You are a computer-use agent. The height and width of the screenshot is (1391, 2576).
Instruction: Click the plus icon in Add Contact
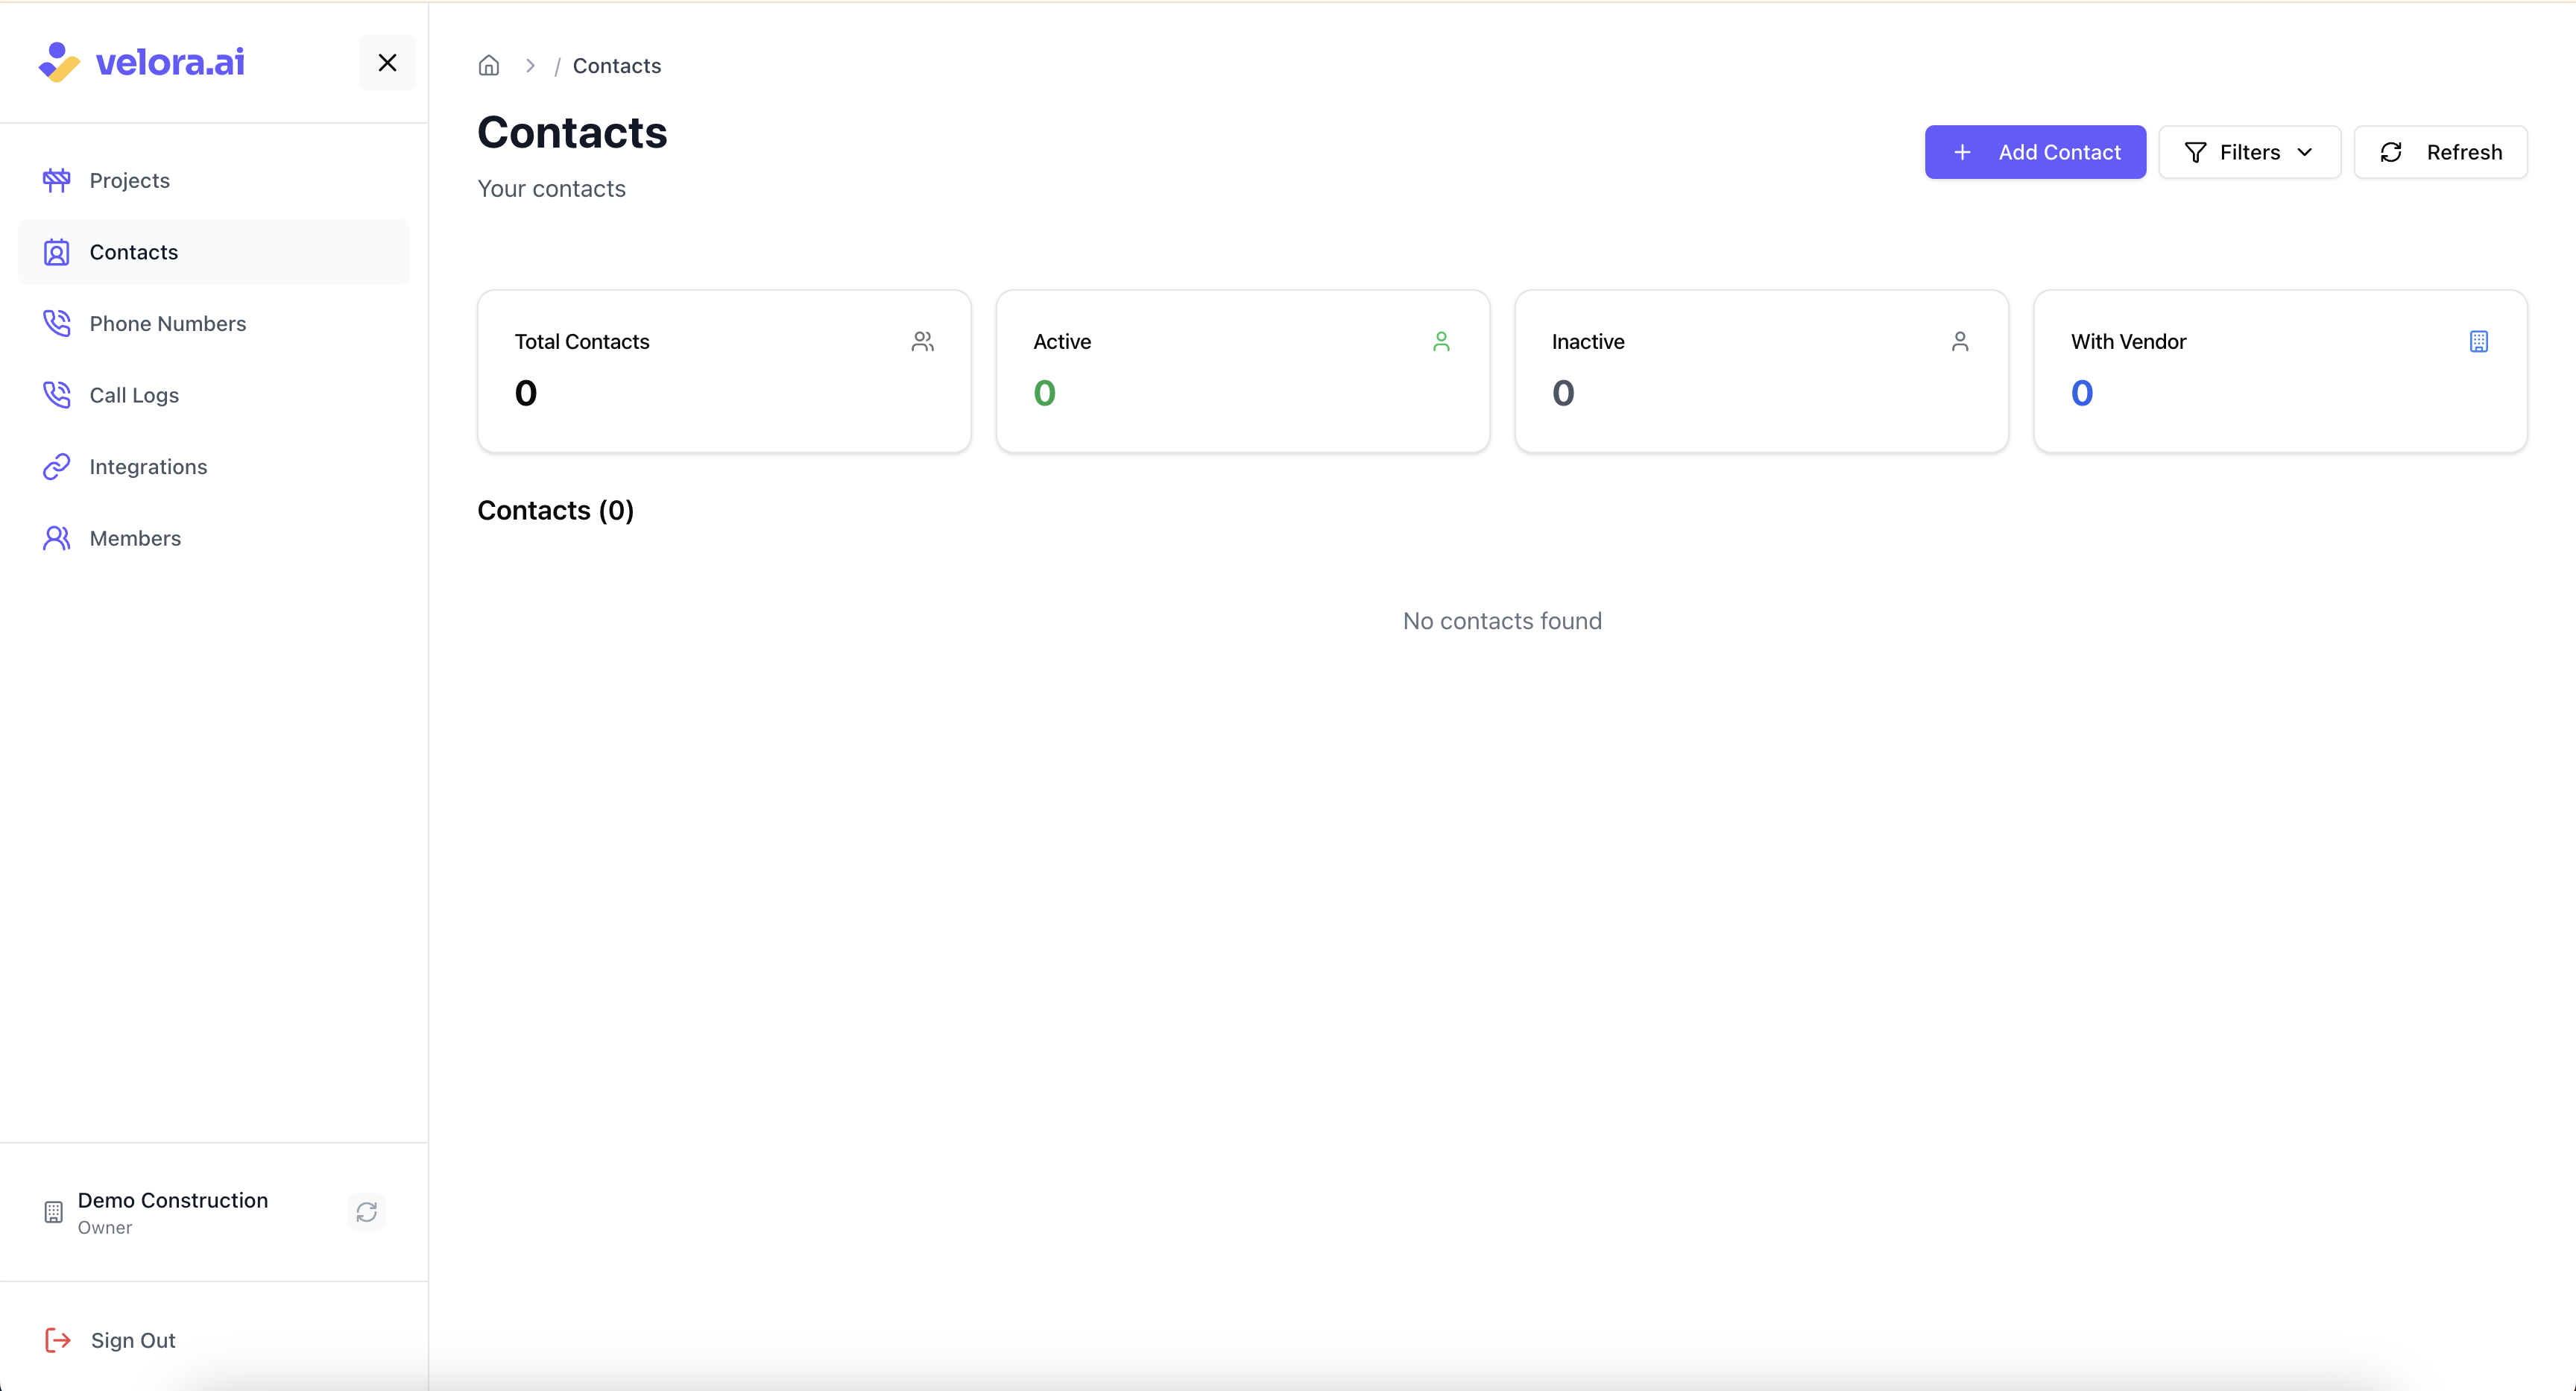click(x=1962, y=152)
